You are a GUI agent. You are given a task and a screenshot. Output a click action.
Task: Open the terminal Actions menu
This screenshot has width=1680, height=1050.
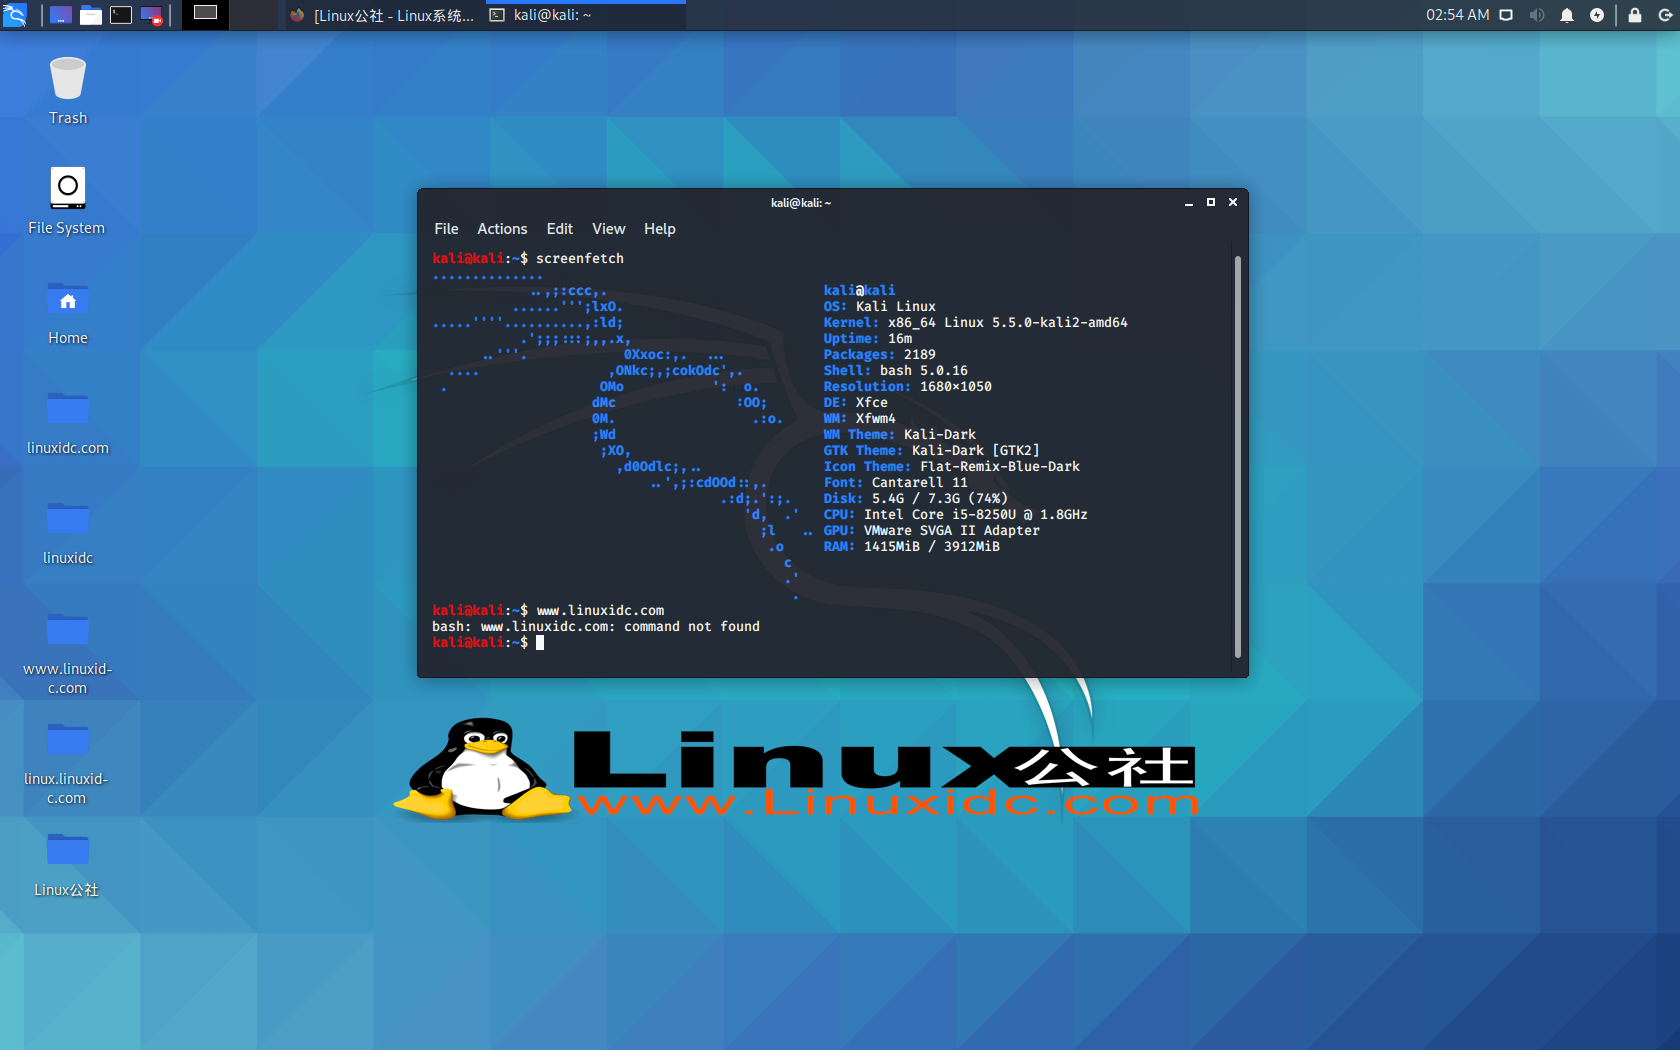tap(502, 229)
